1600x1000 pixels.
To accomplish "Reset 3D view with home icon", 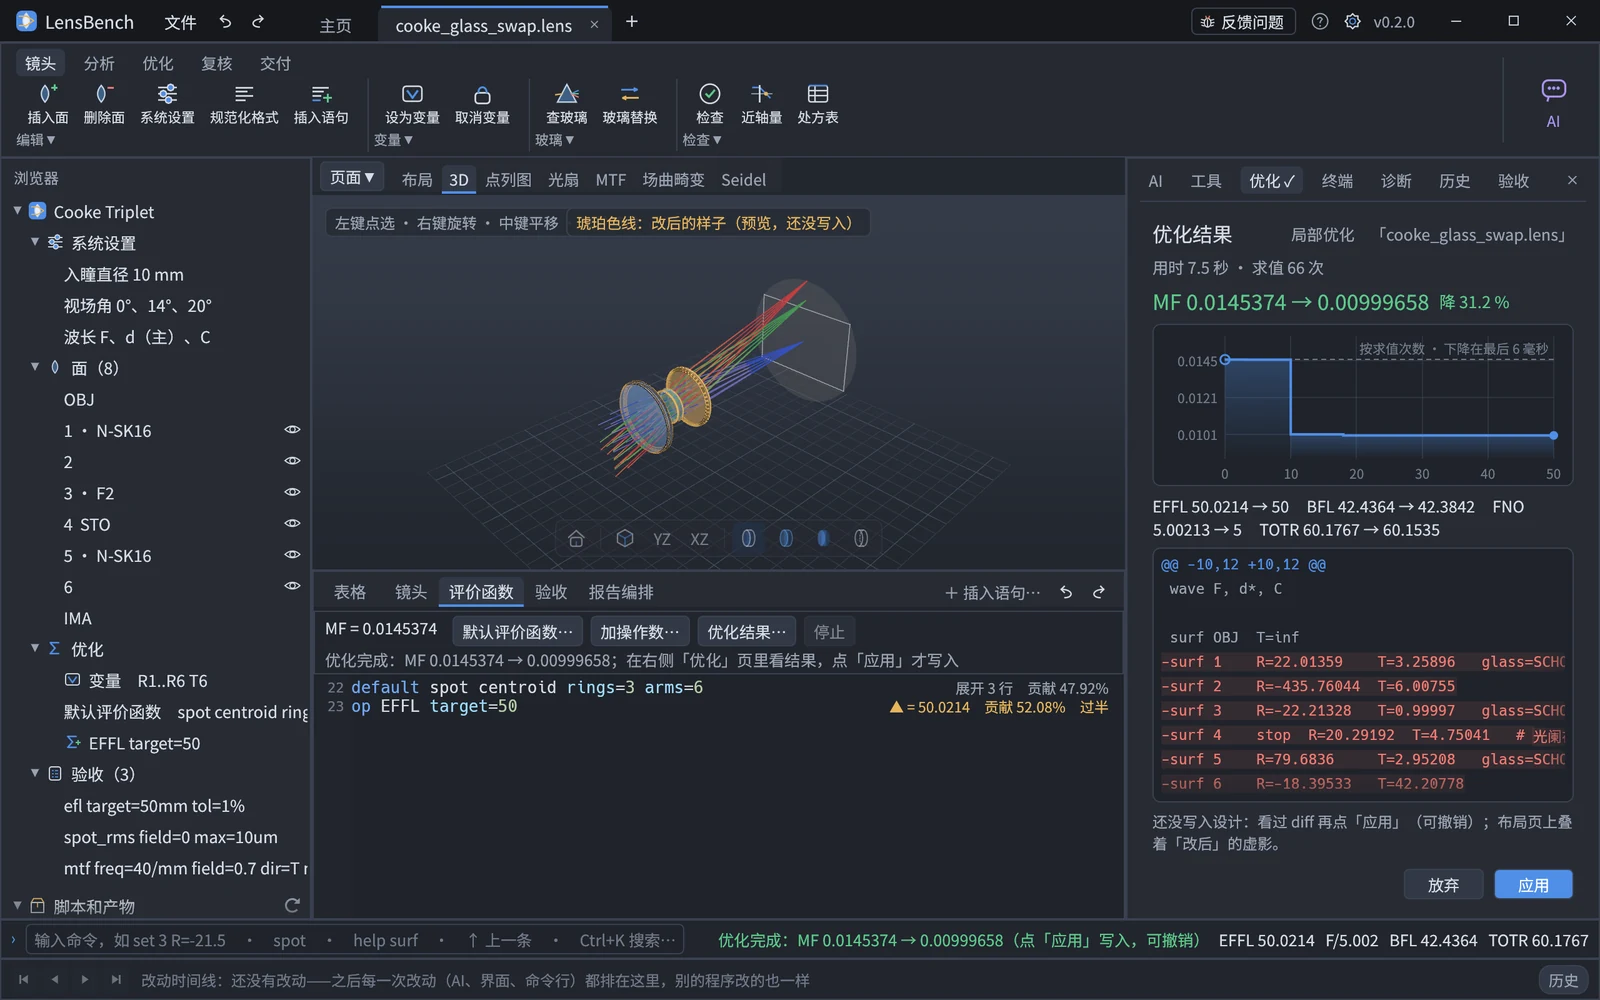I will point(576,539).
